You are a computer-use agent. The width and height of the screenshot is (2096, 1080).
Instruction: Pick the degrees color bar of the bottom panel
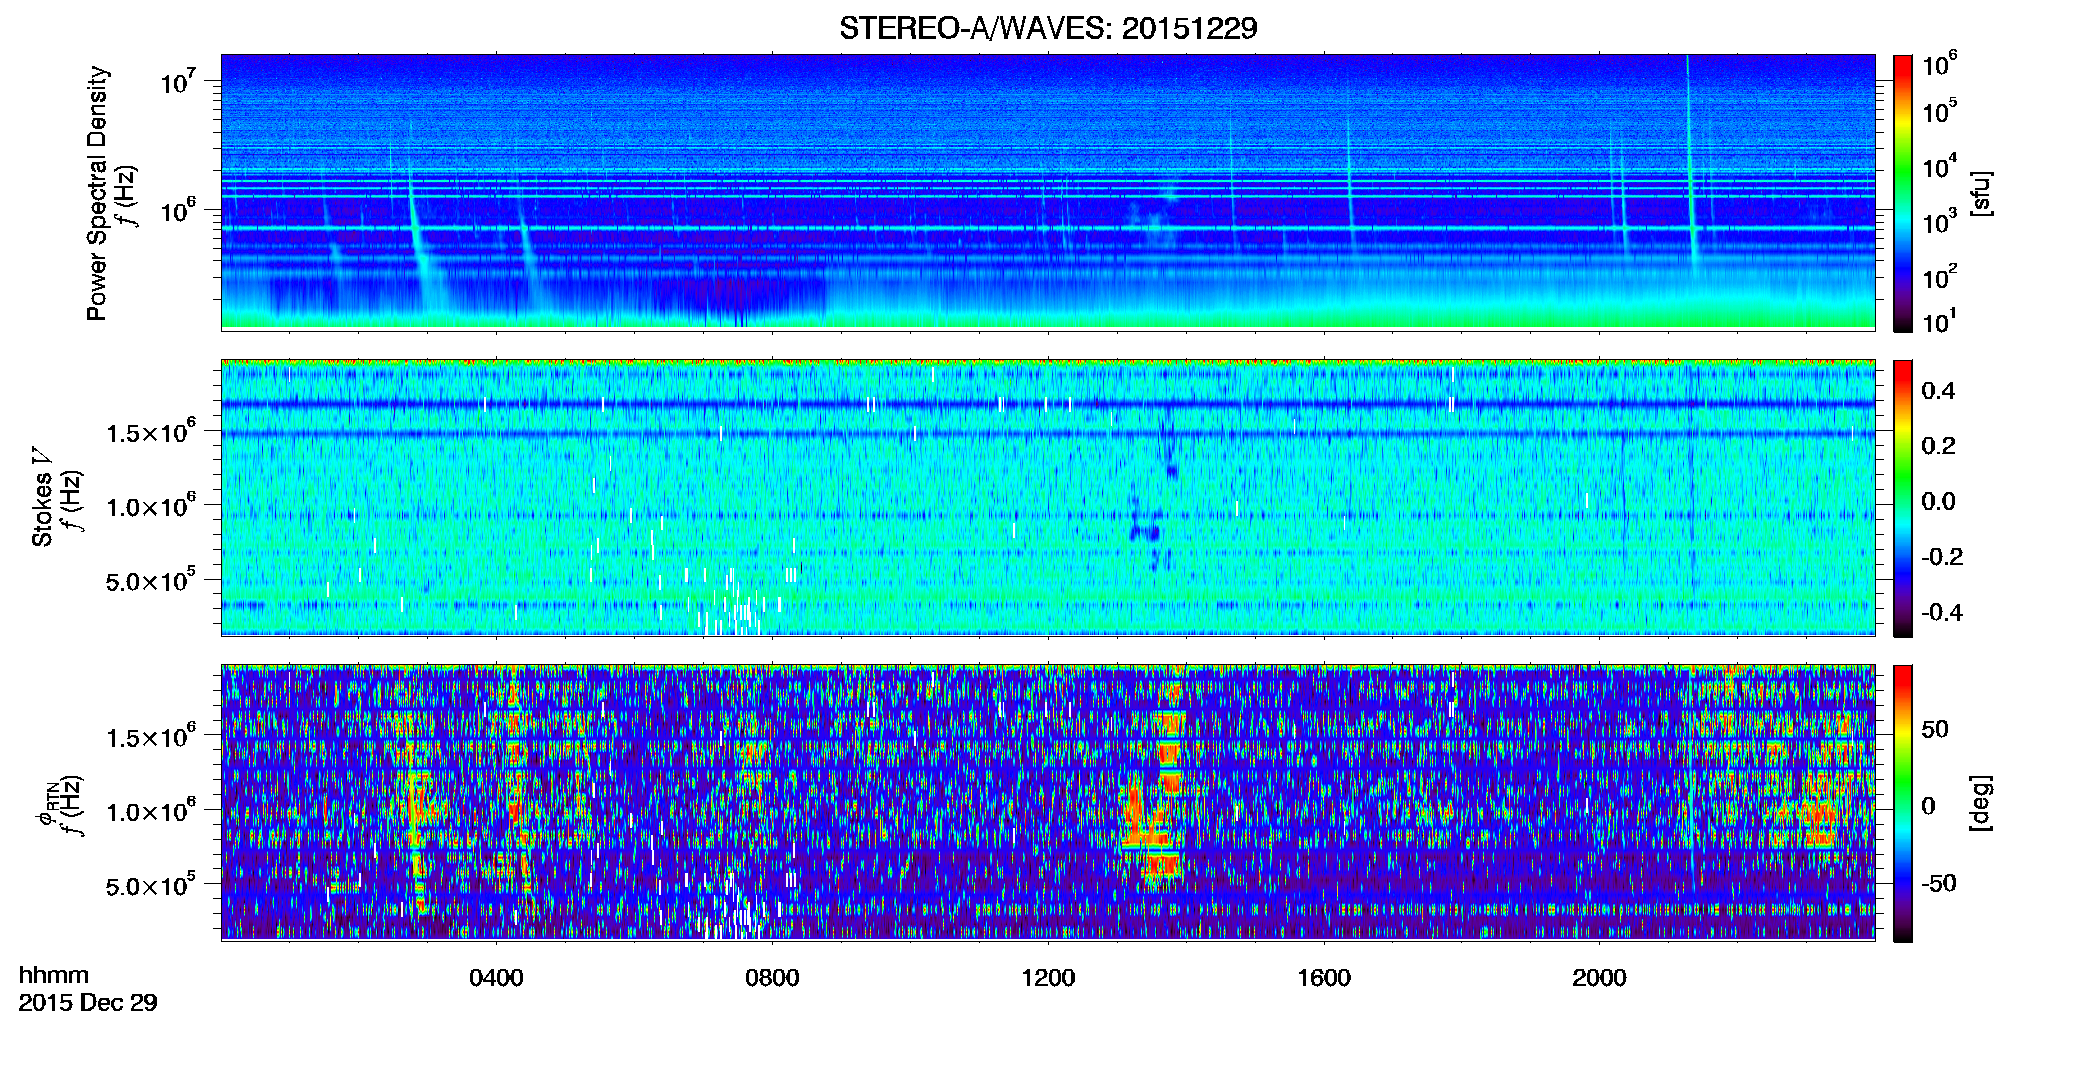(1903, 803)
